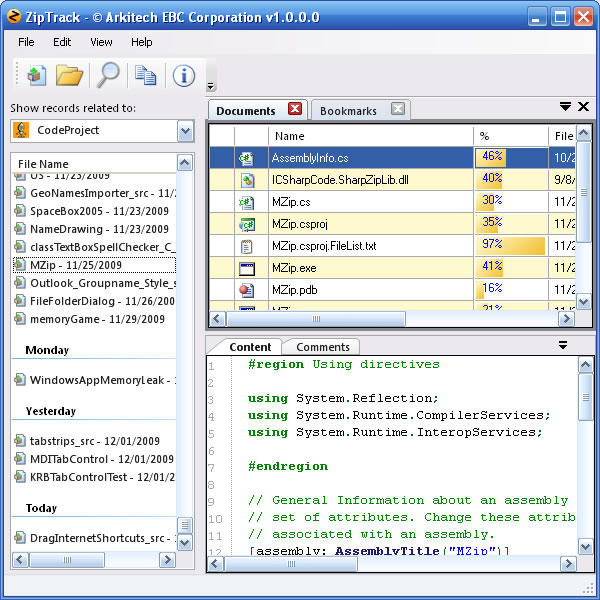600x600 pixels.
Task: Click the Today group heading
Action: (41, 508)
